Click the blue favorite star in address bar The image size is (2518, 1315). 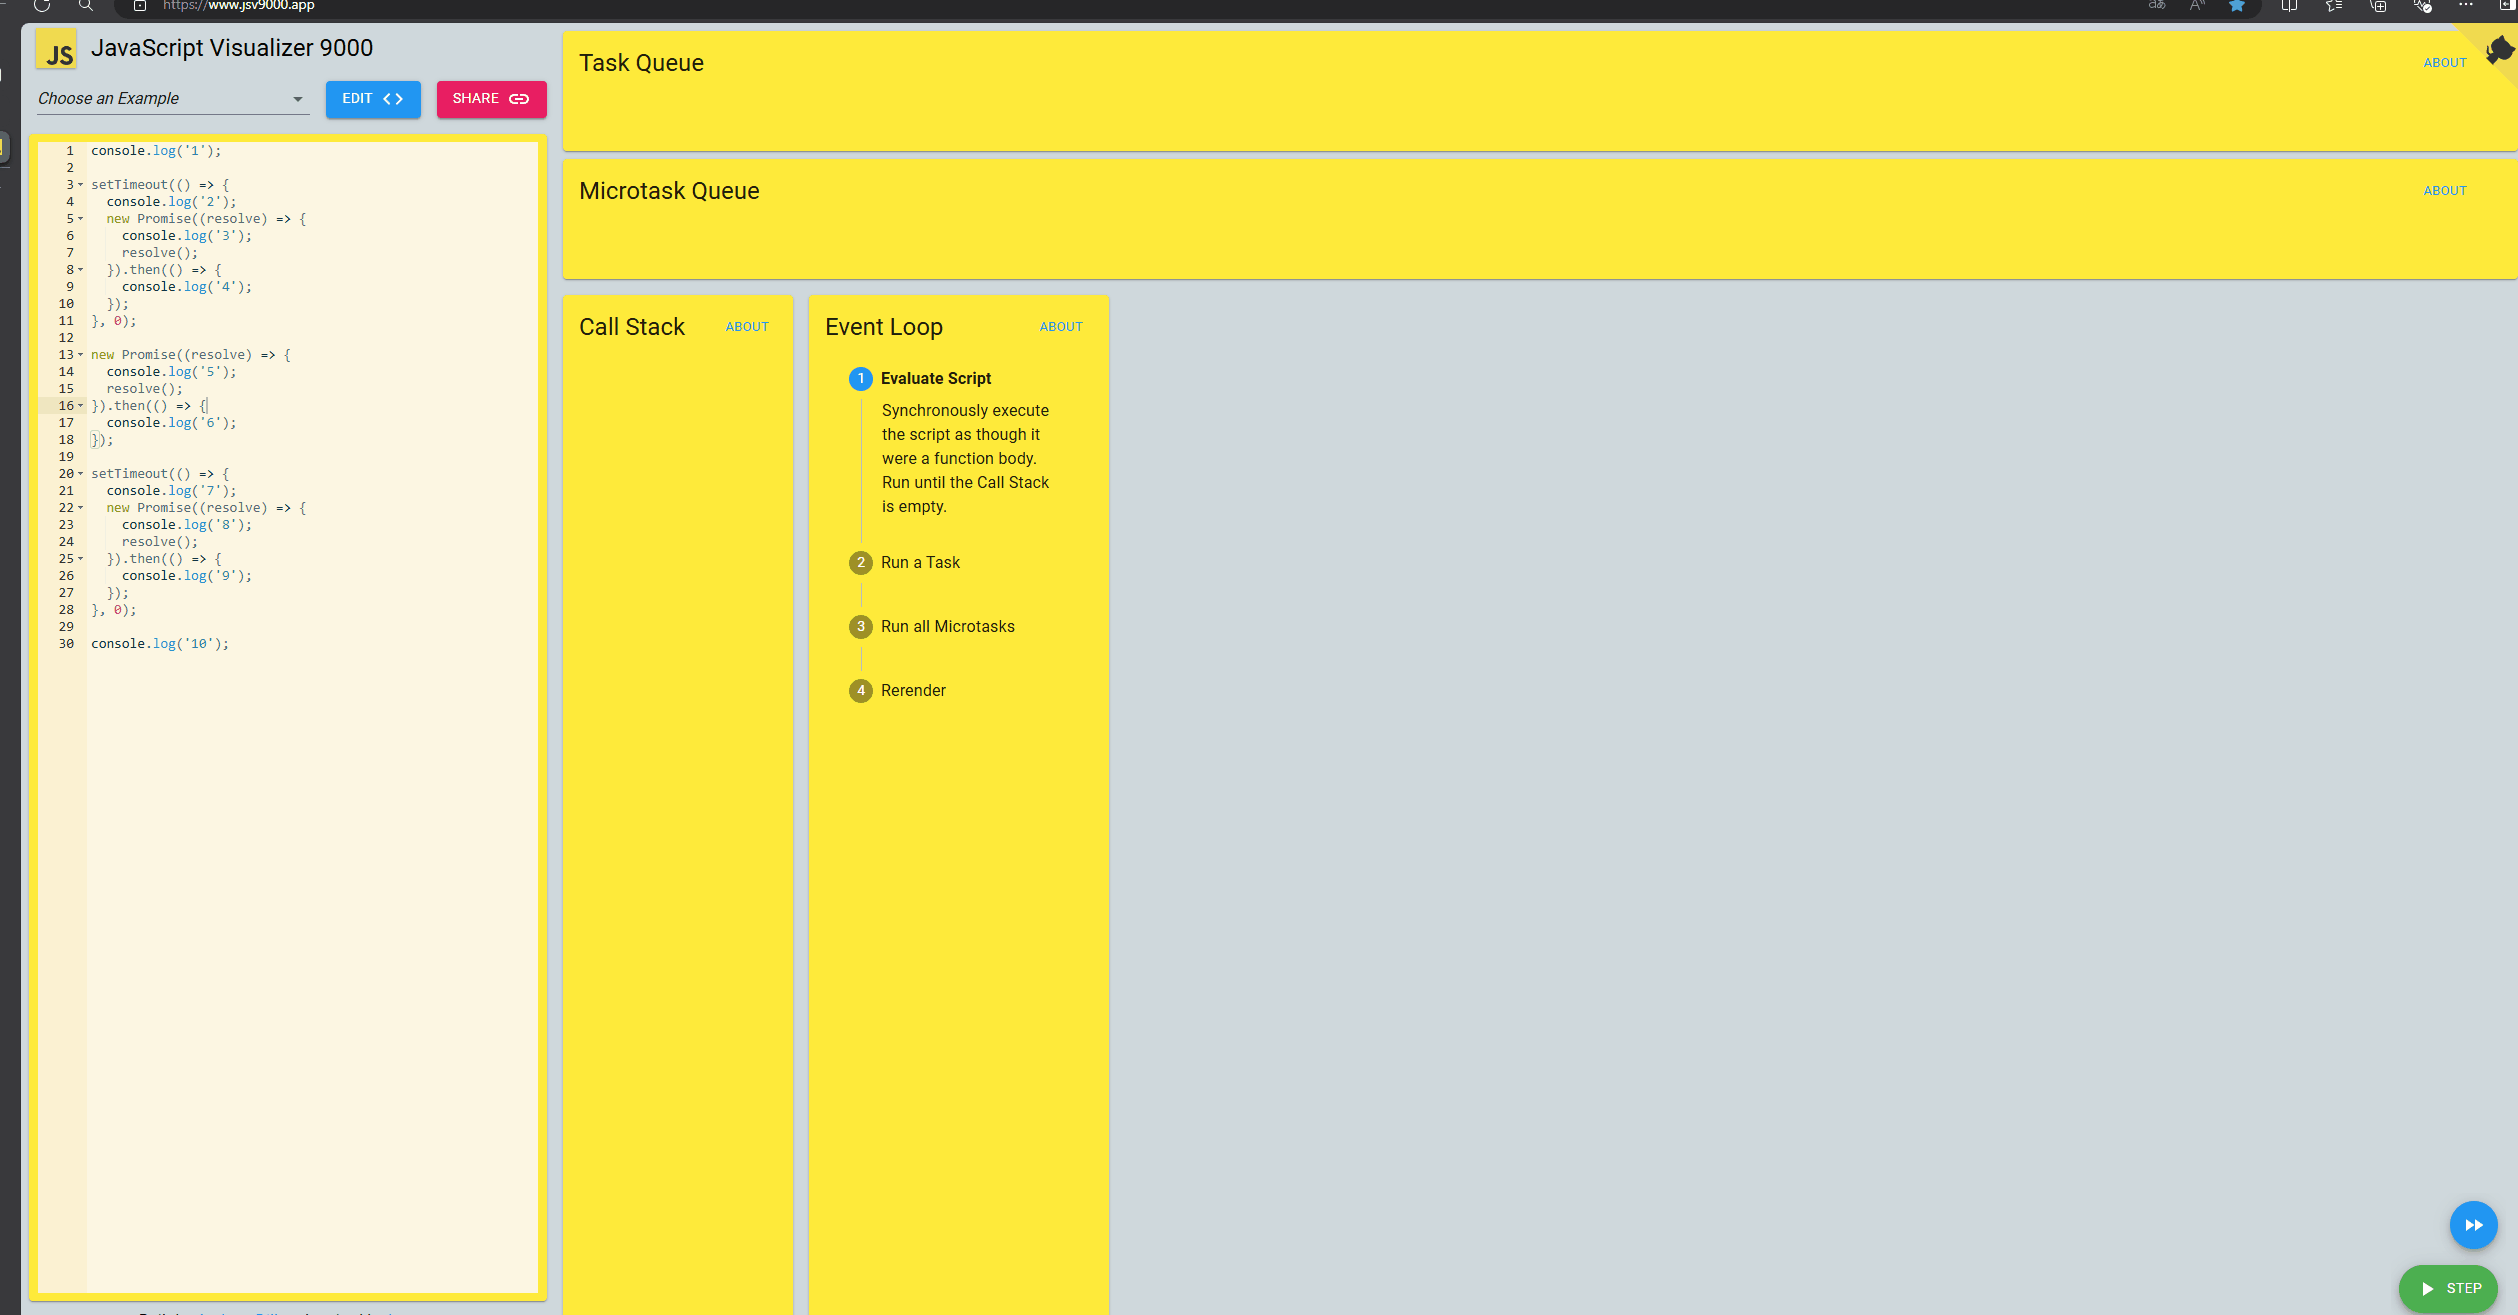[x=2237, y=6]
